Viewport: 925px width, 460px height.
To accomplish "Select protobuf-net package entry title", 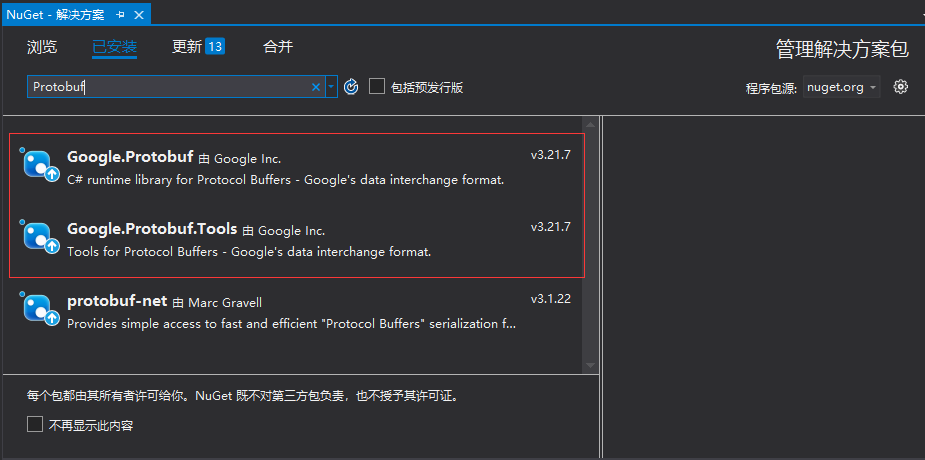I will click(117, 301).
